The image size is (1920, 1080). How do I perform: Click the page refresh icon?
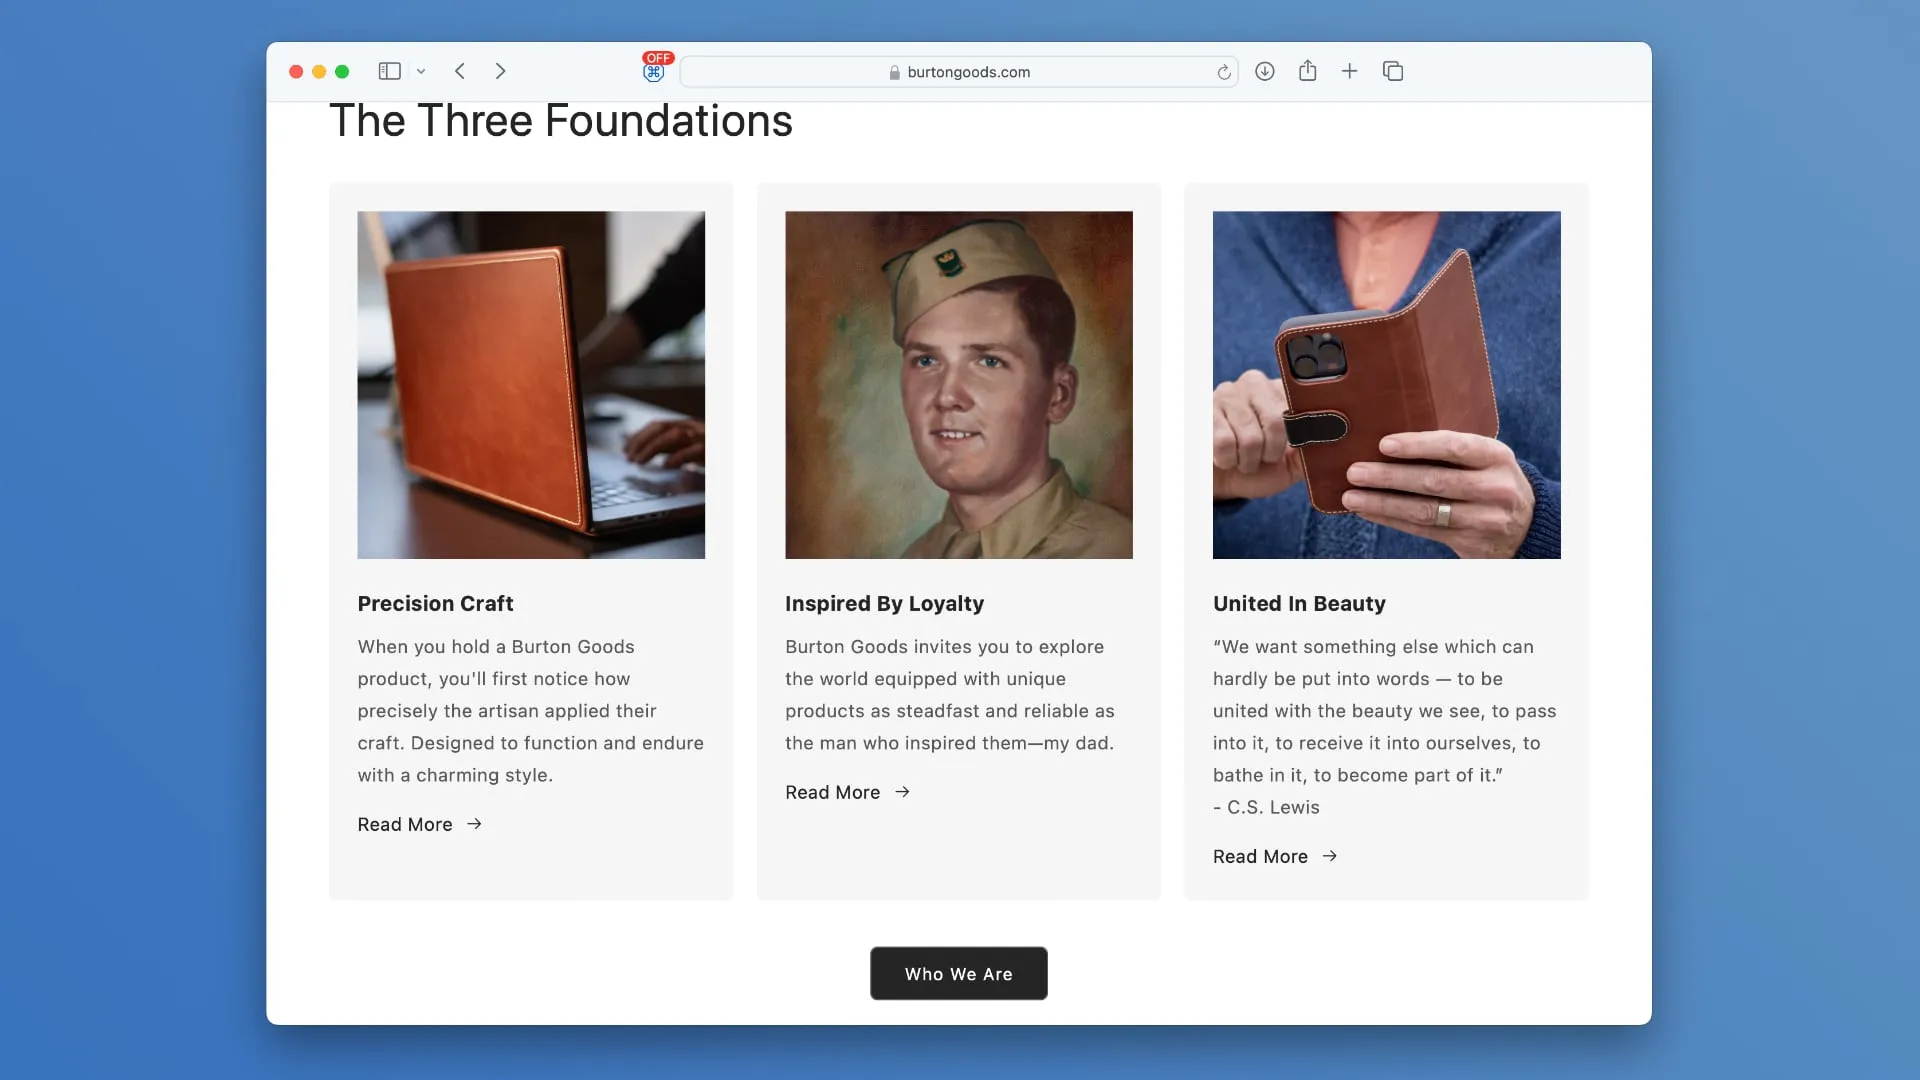pyautogui.click(x=1224, y=71)
